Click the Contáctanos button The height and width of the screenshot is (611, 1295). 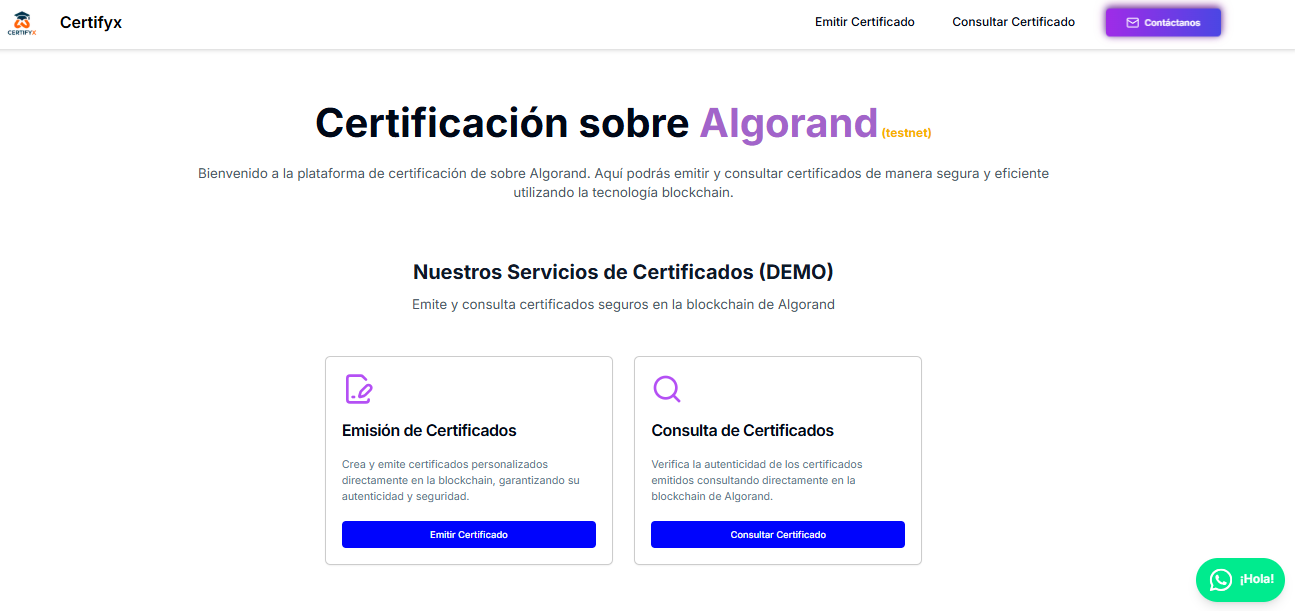tap(1162, 21)
